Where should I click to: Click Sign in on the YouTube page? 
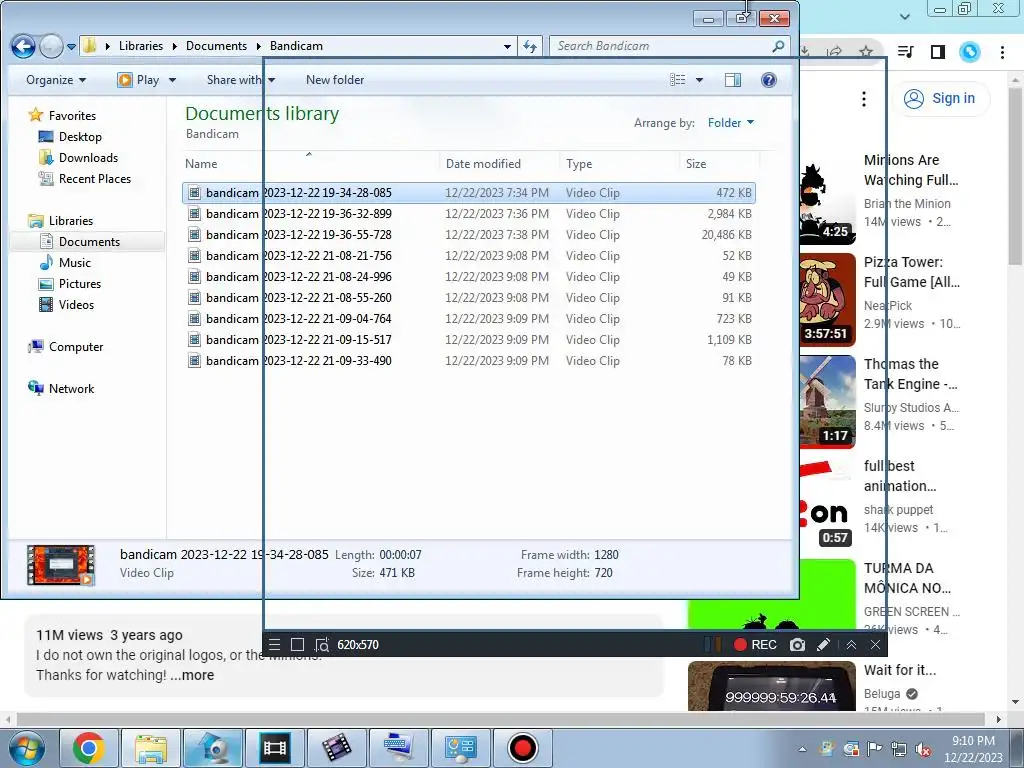click(x=940, y=99)
